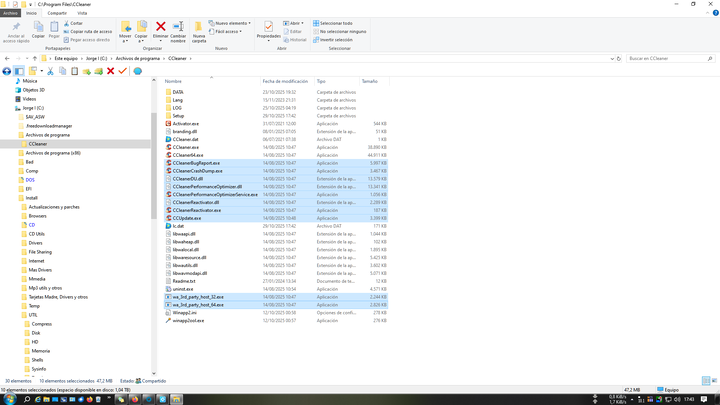Switch to the Vista ribbon tab
This screenshot has height=405, width=720.
pos(82,13)
